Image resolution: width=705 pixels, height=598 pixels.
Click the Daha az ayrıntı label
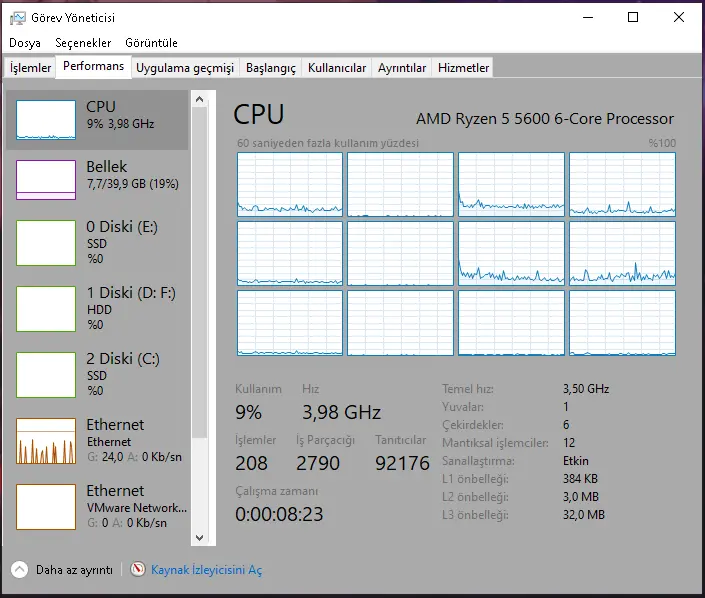pos(74,570)
